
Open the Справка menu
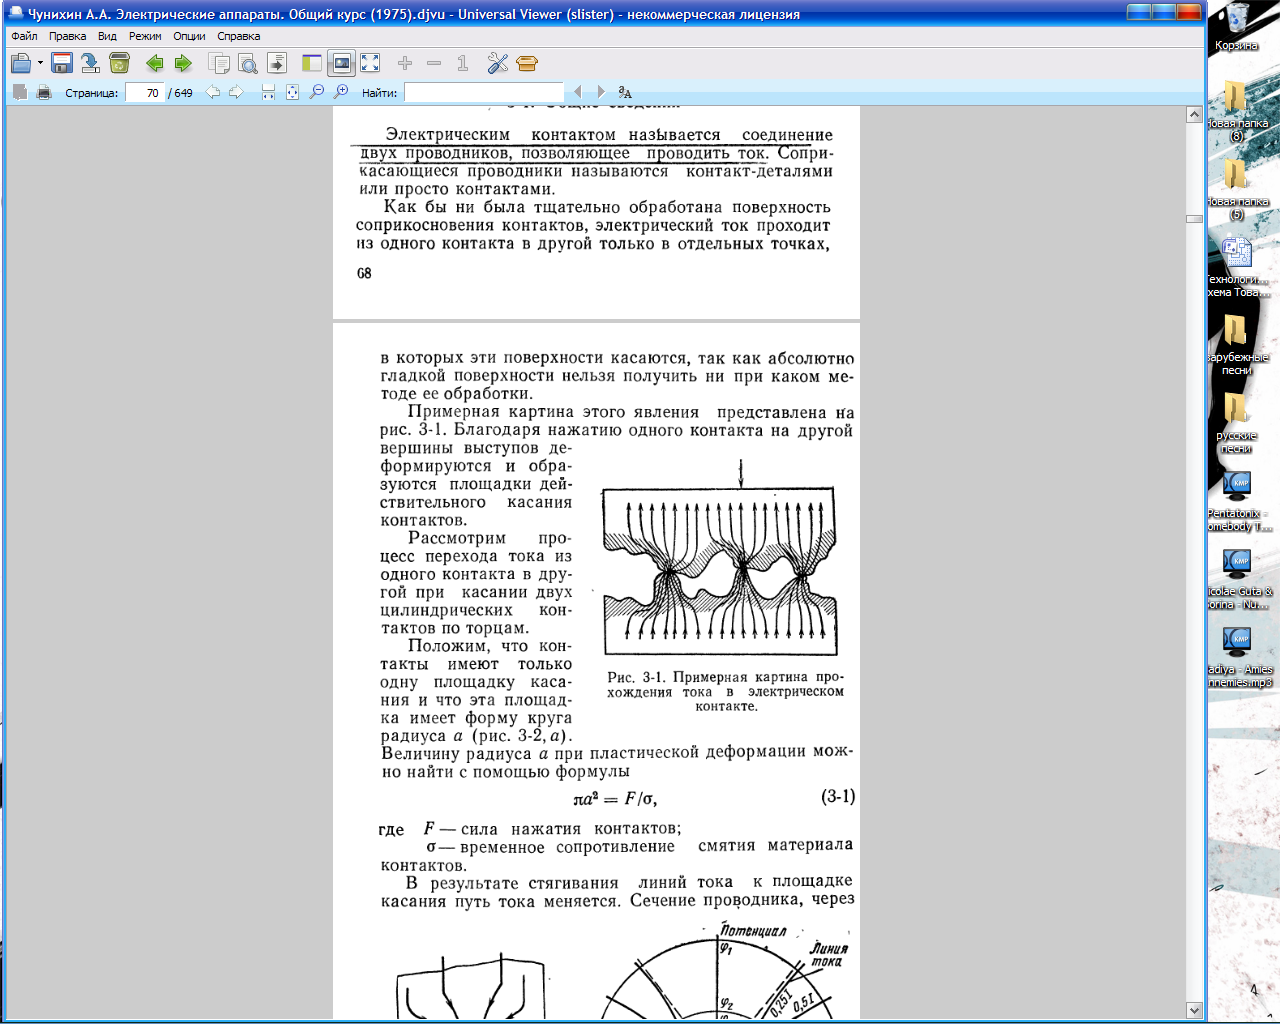(x=239, y=36)
